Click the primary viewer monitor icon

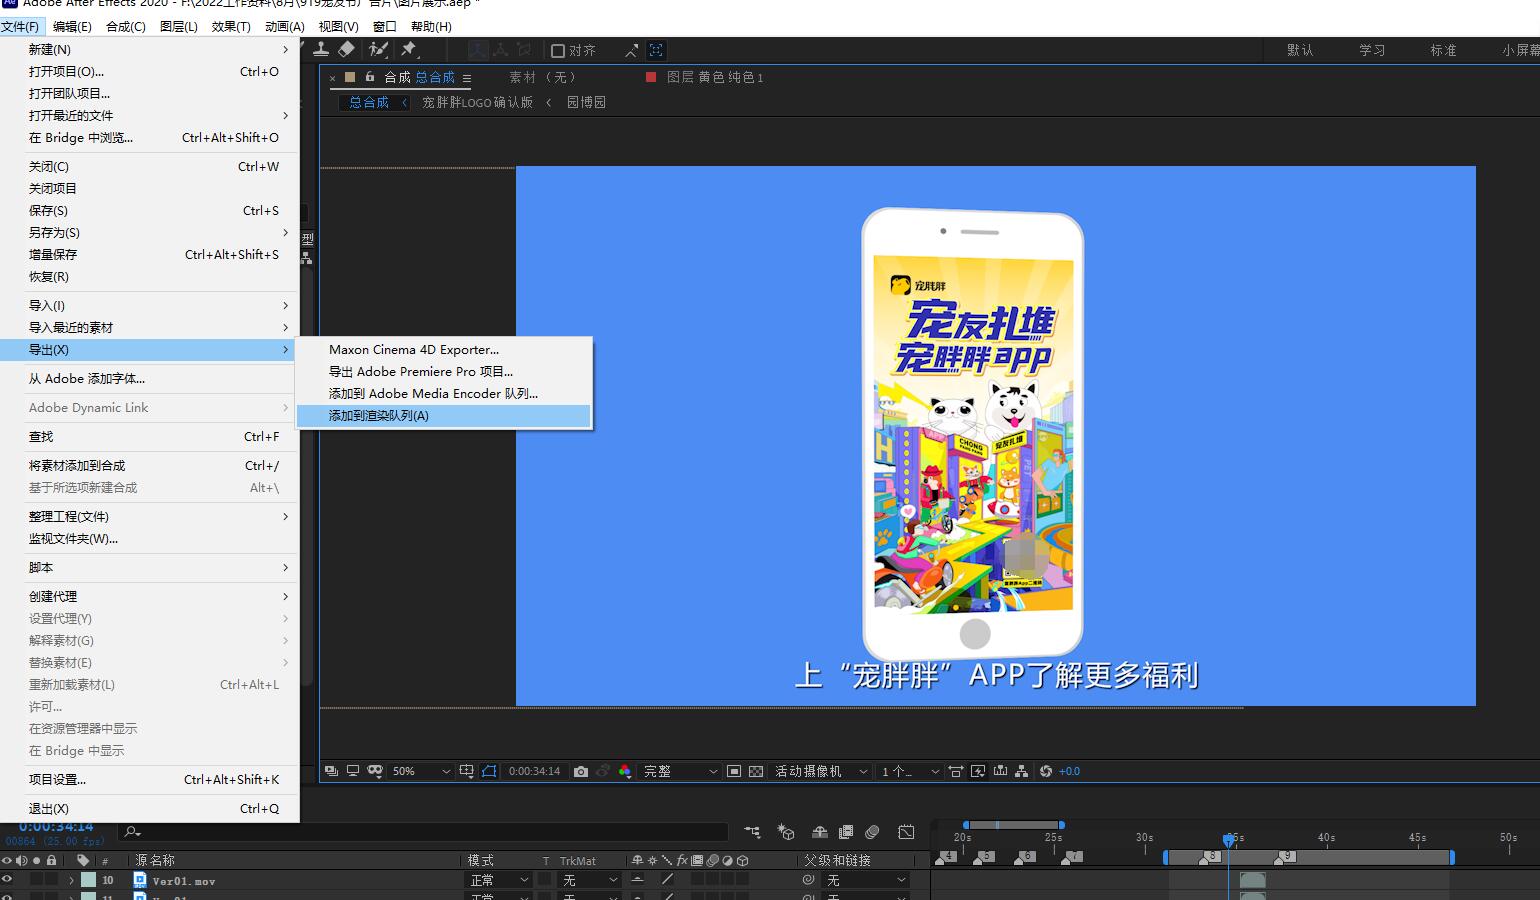(x=353, y=771)
